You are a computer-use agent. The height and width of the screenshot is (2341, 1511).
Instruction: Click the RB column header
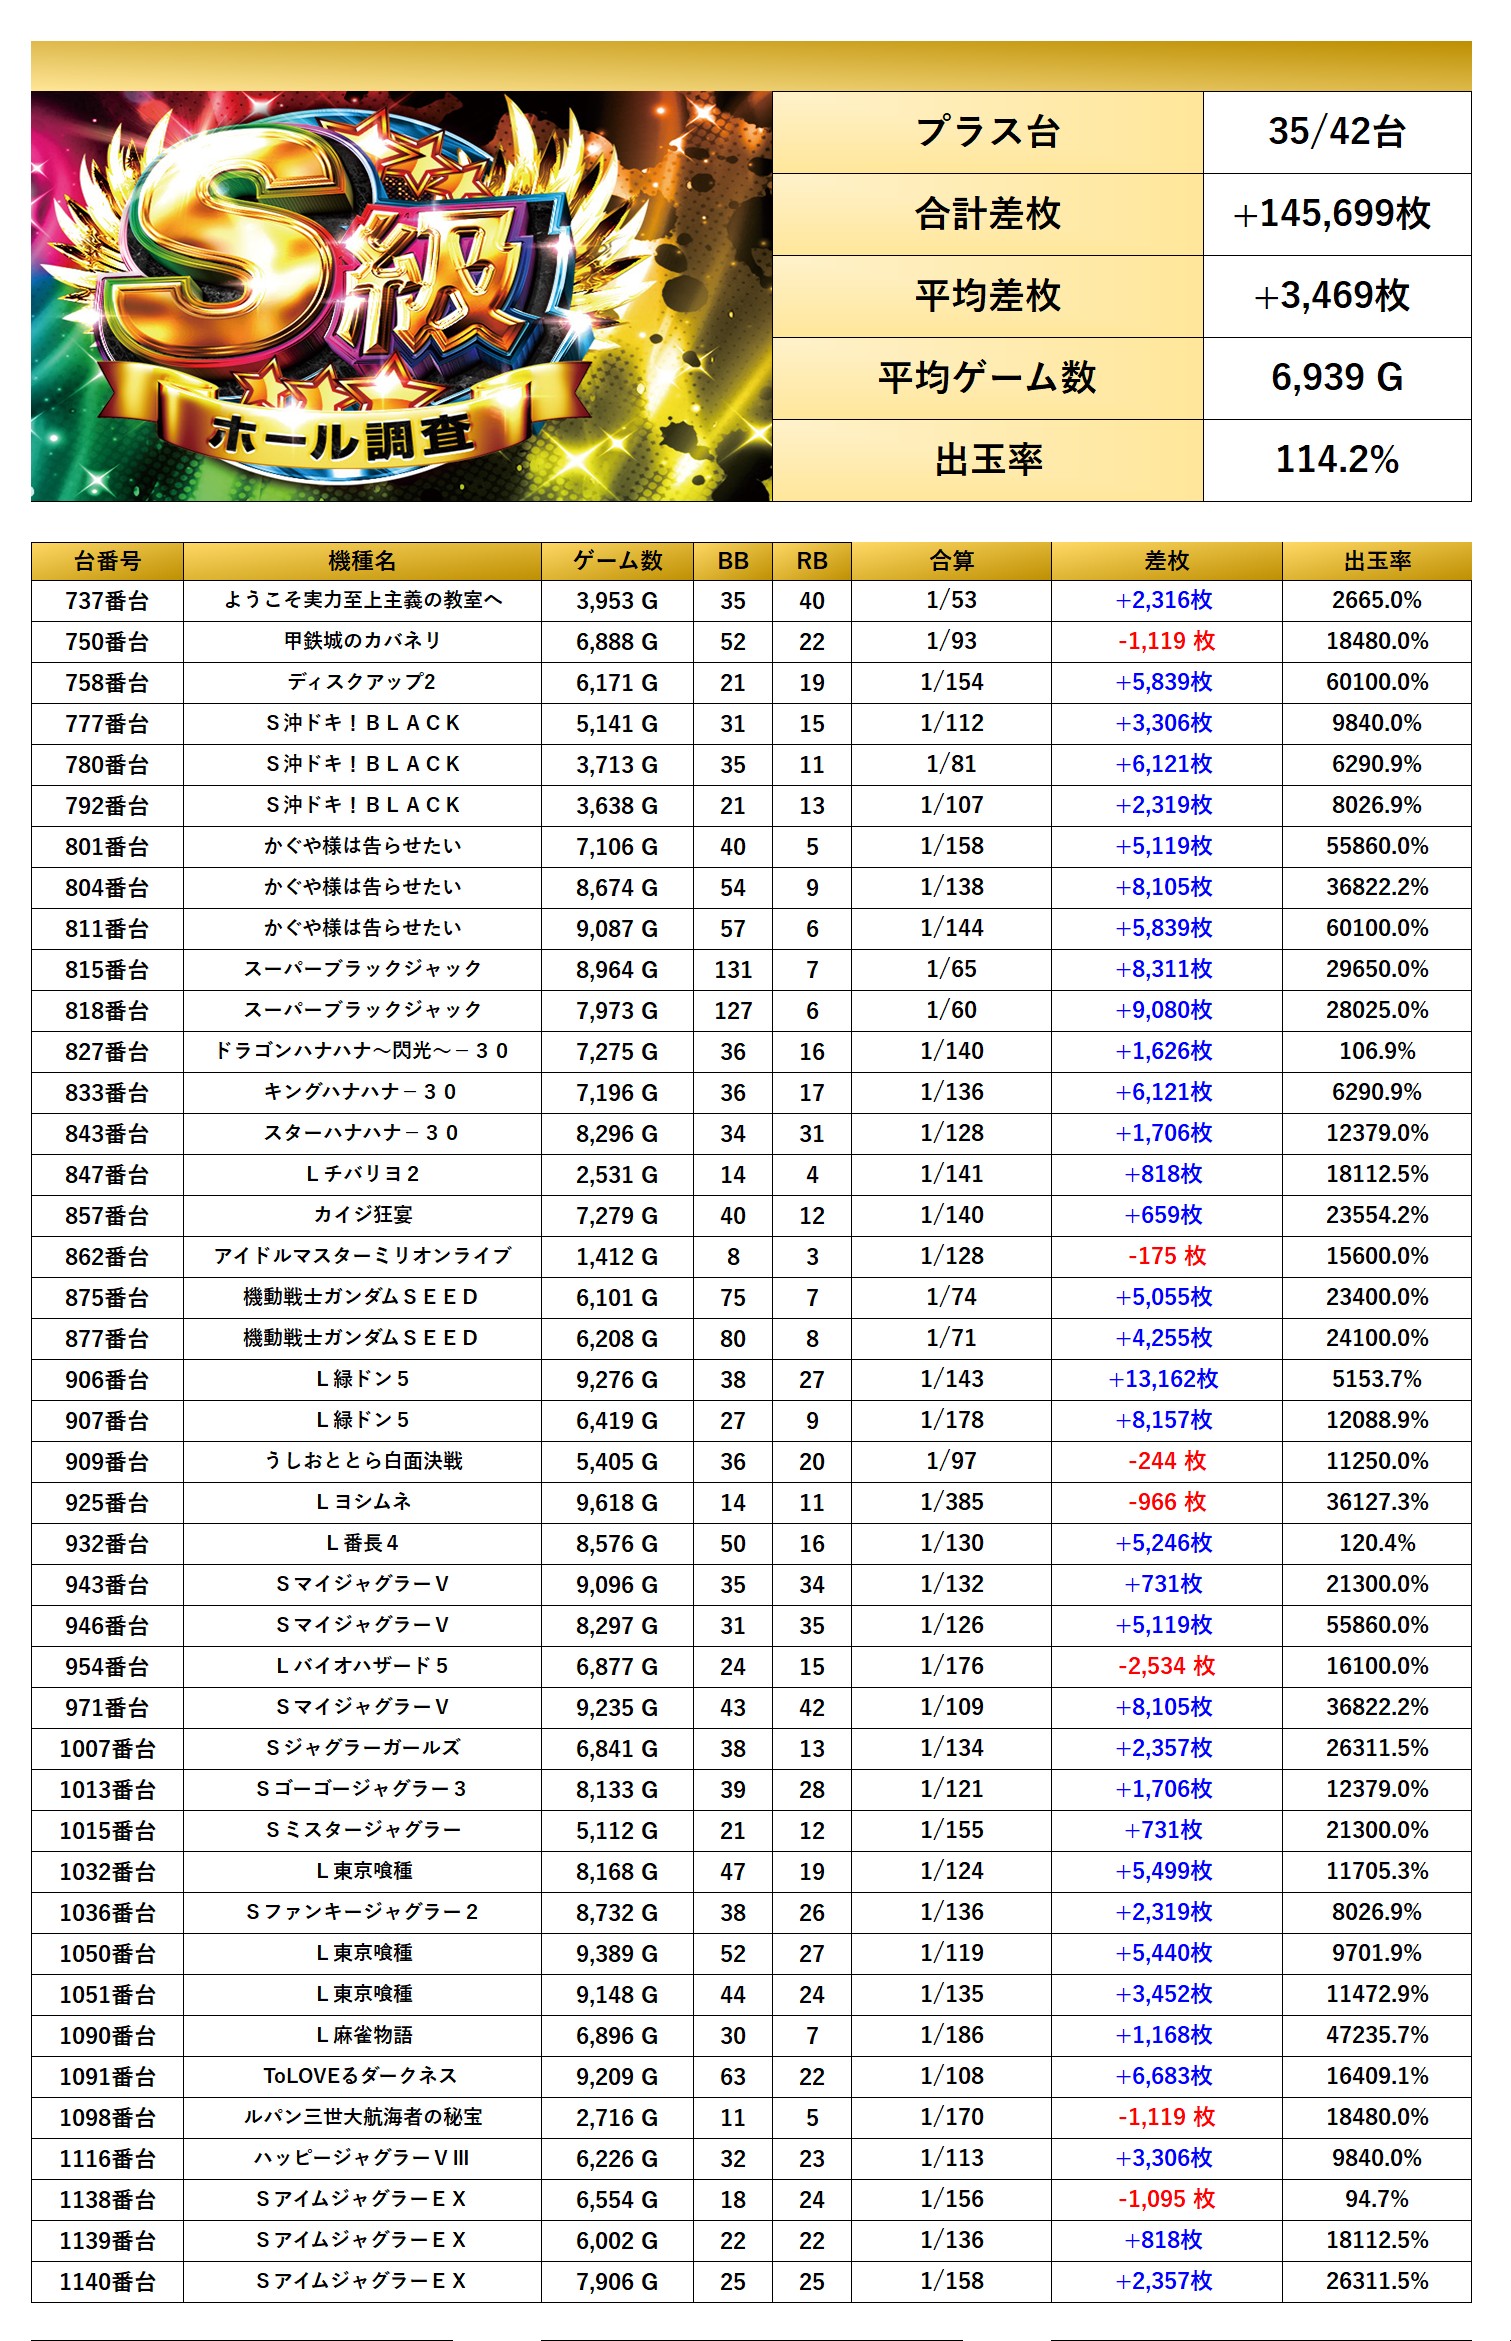(x=812, y=561)
